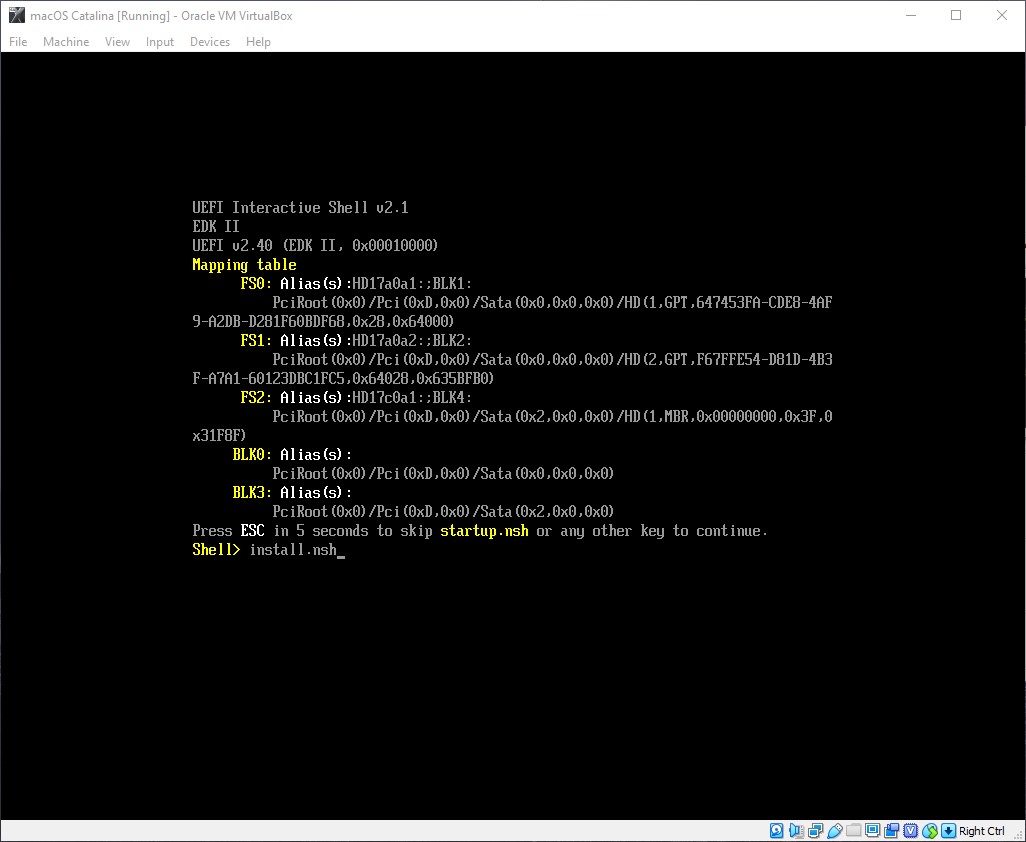Click the HD17c0a1 alias text

tap(384, 398)
